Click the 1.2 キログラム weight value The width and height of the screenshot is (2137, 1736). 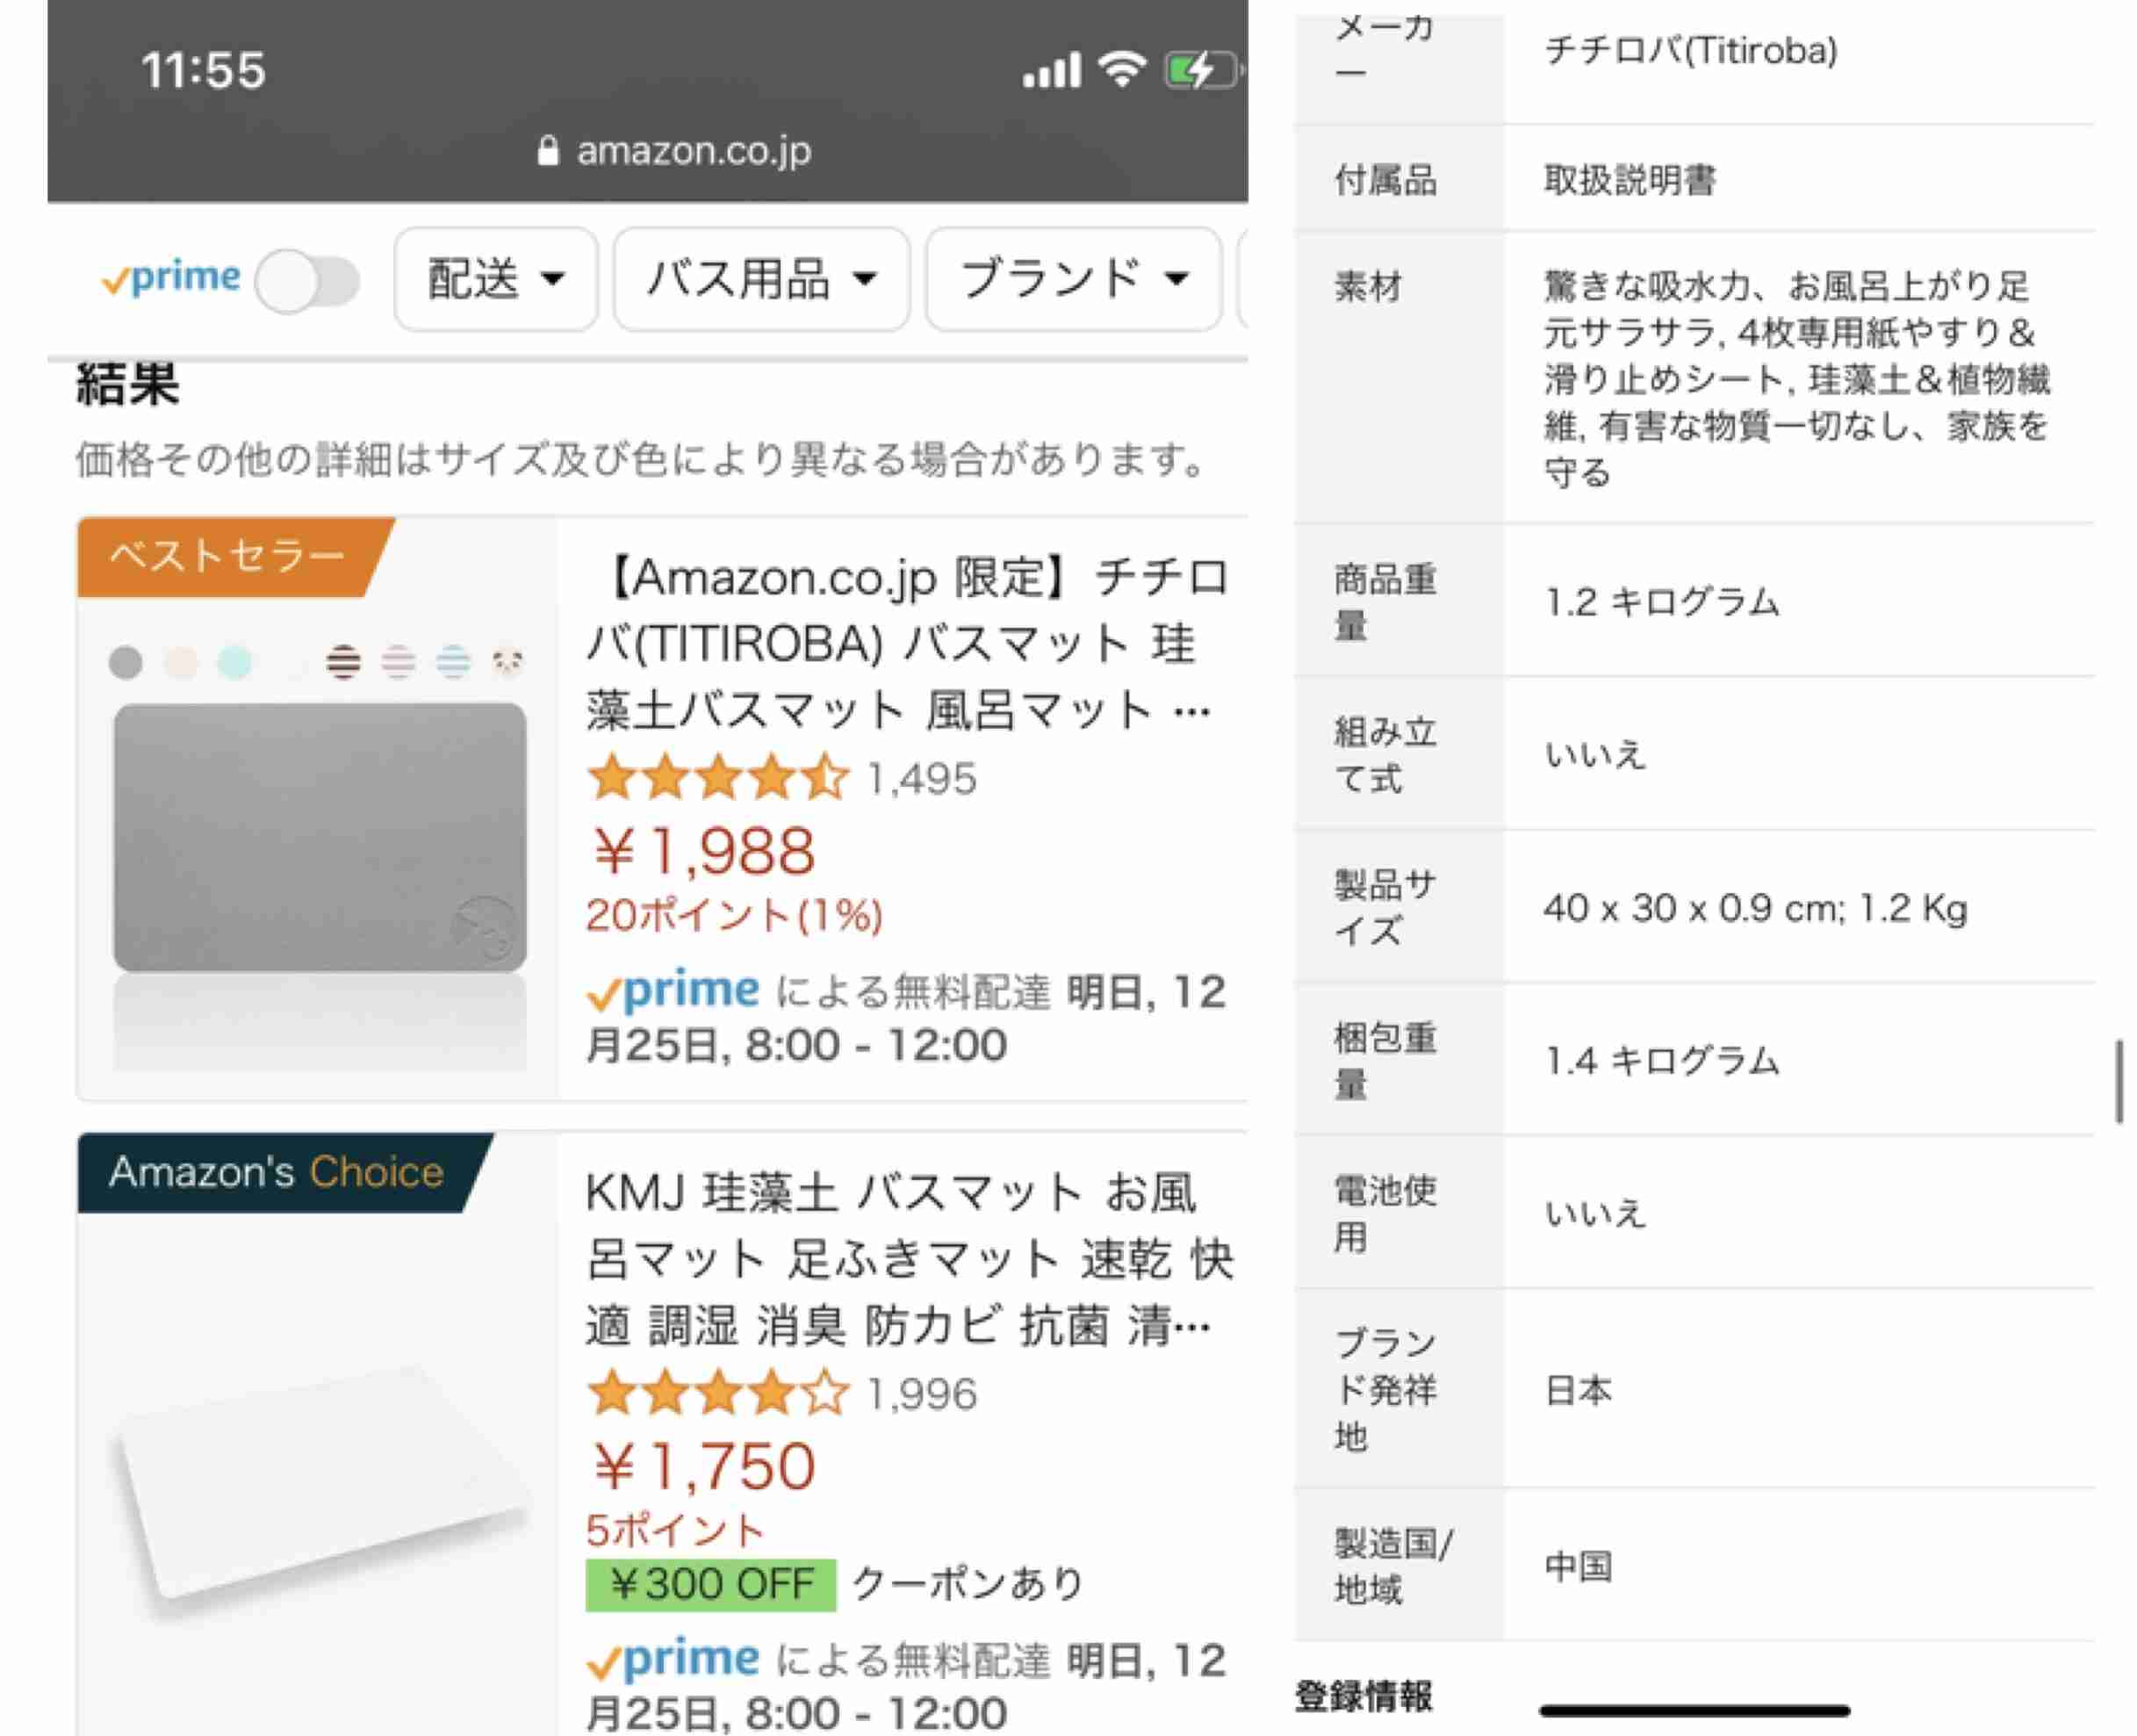coord(1662,602)
